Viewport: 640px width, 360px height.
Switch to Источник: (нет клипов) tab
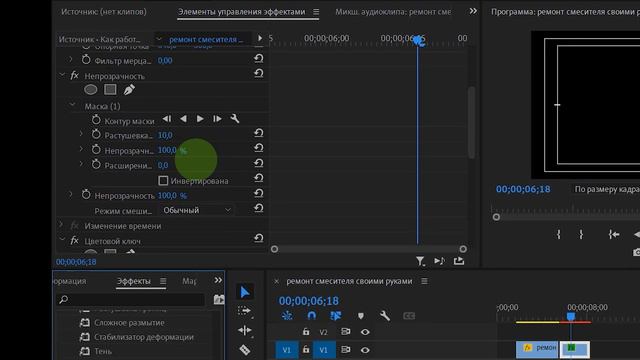pos(104,12)
